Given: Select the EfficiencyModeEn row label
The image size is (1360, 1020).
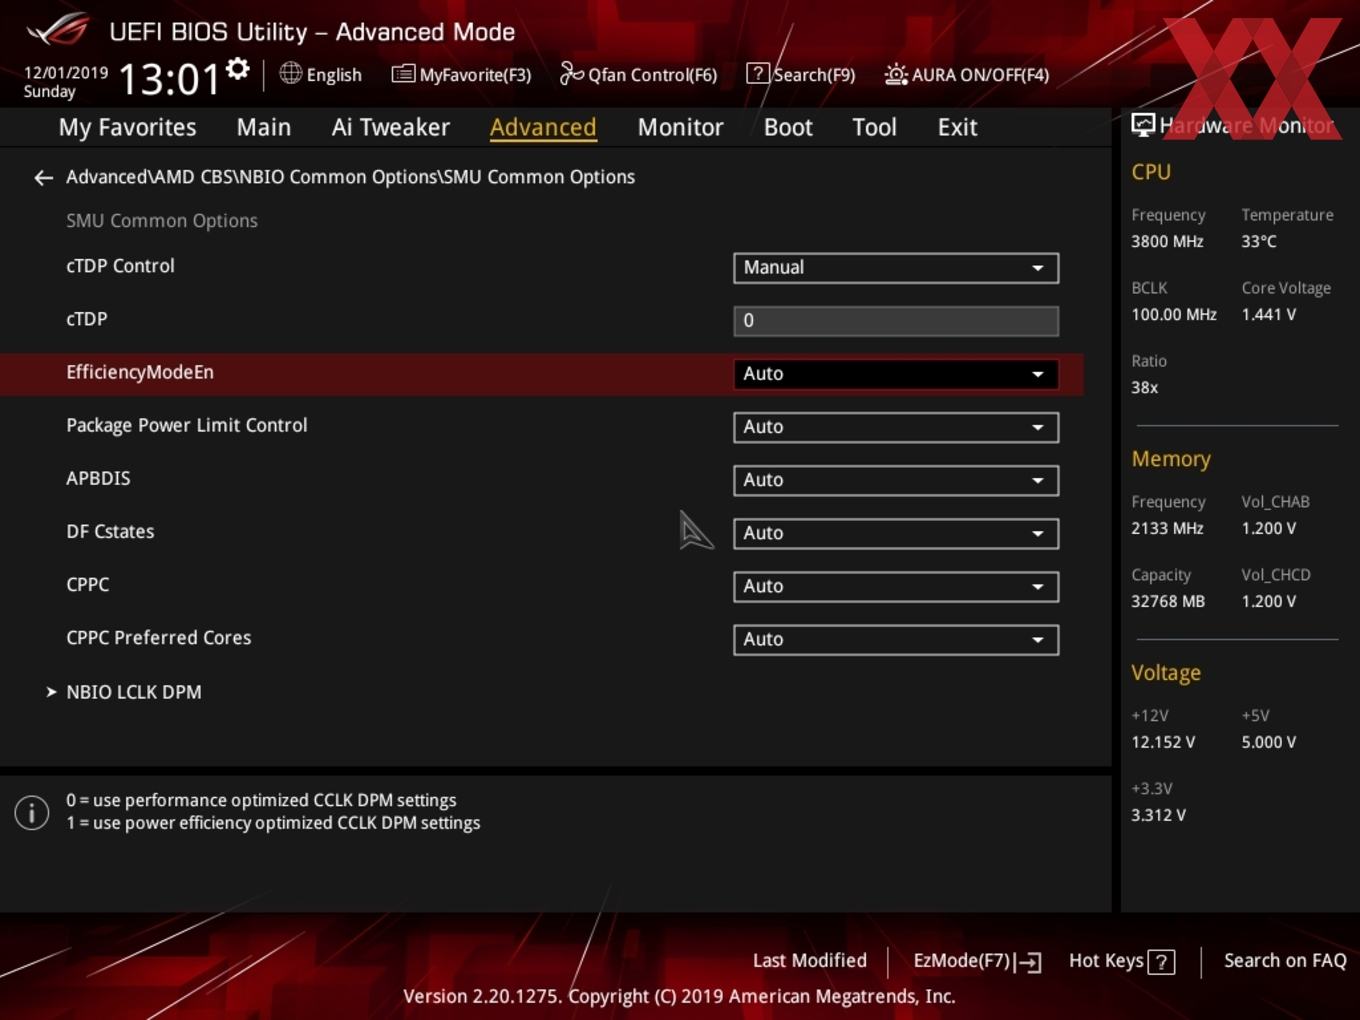Looking at the screenshot, I should click(x=140, y=372).
